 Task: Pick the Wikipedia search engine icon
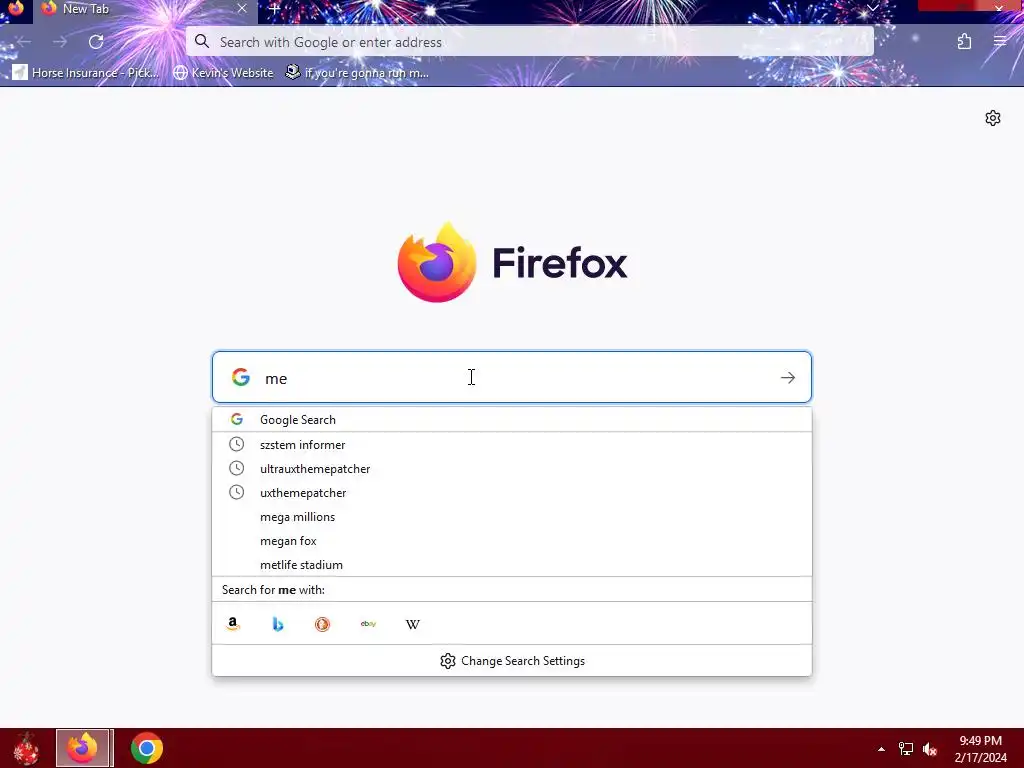click(x=413, y=624)
